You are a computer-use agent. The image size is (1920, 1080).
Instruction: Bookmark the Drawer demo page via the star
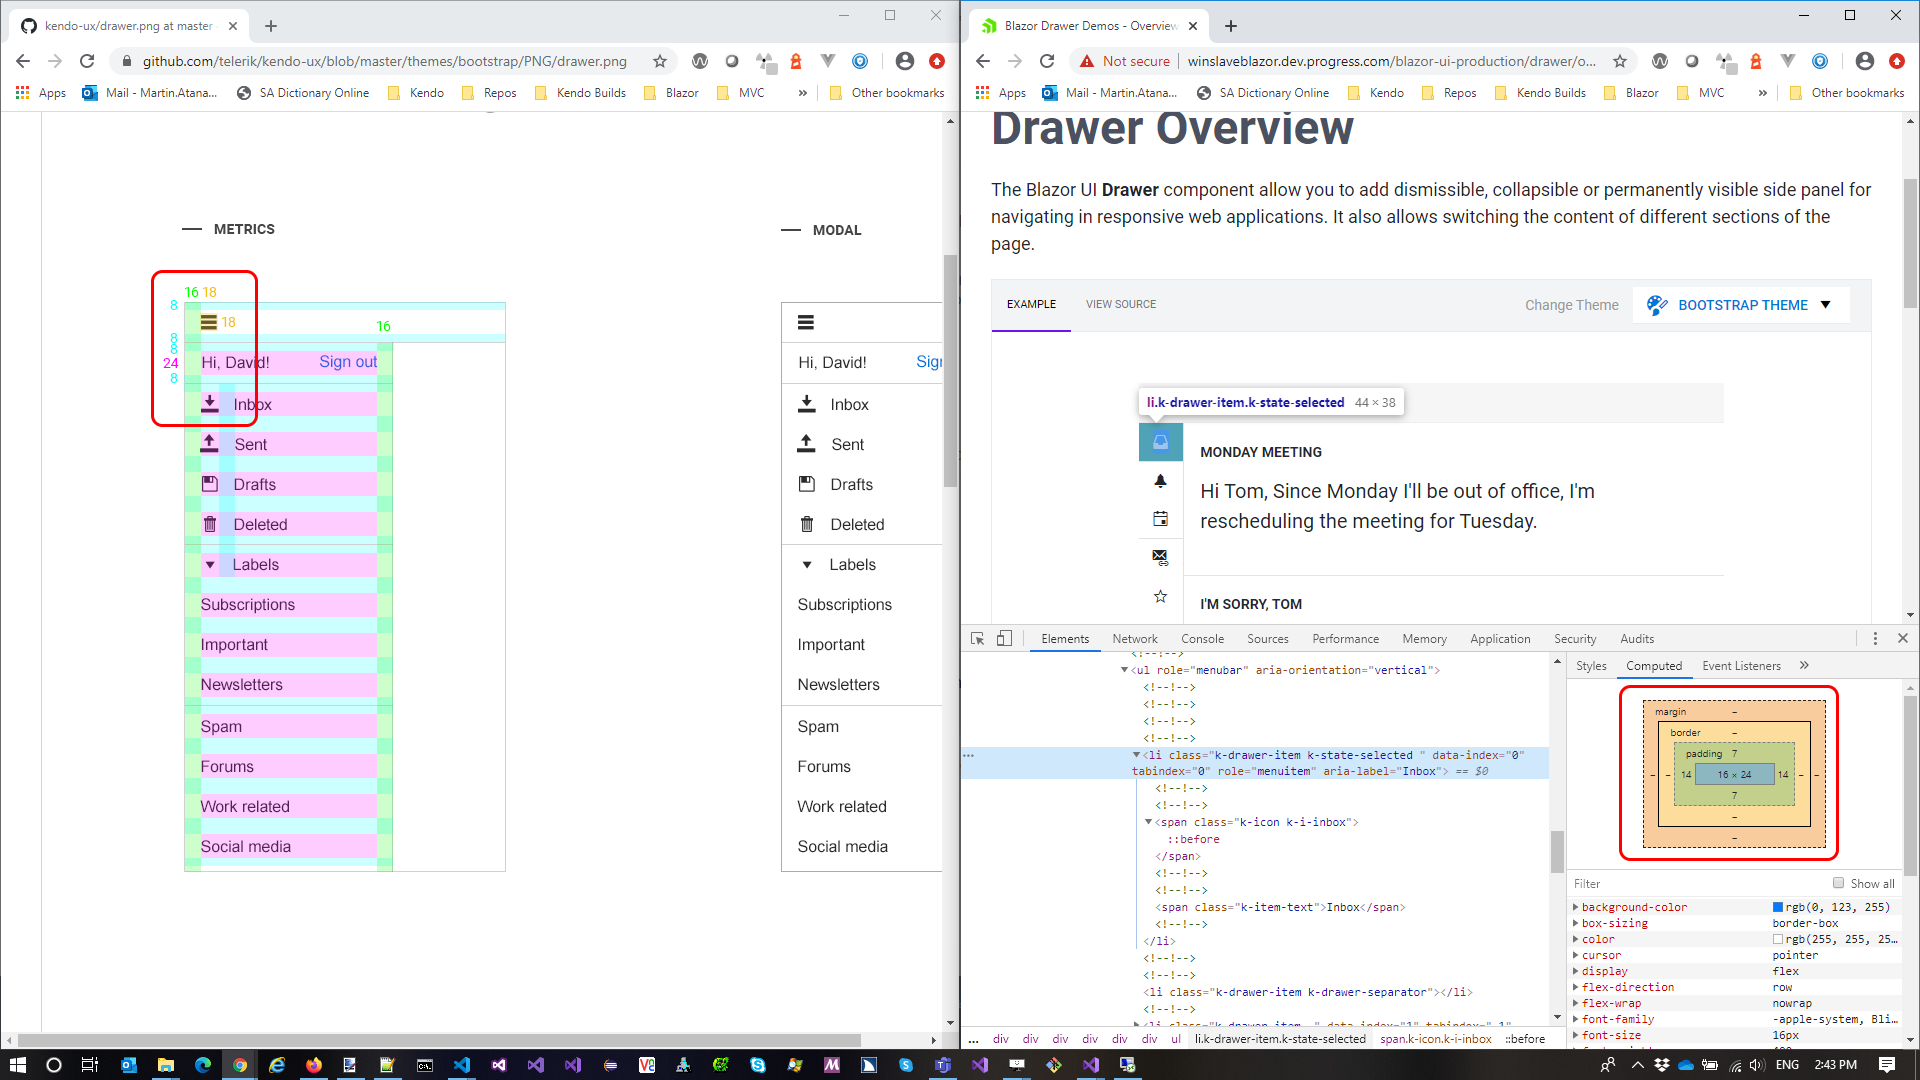1619,61
